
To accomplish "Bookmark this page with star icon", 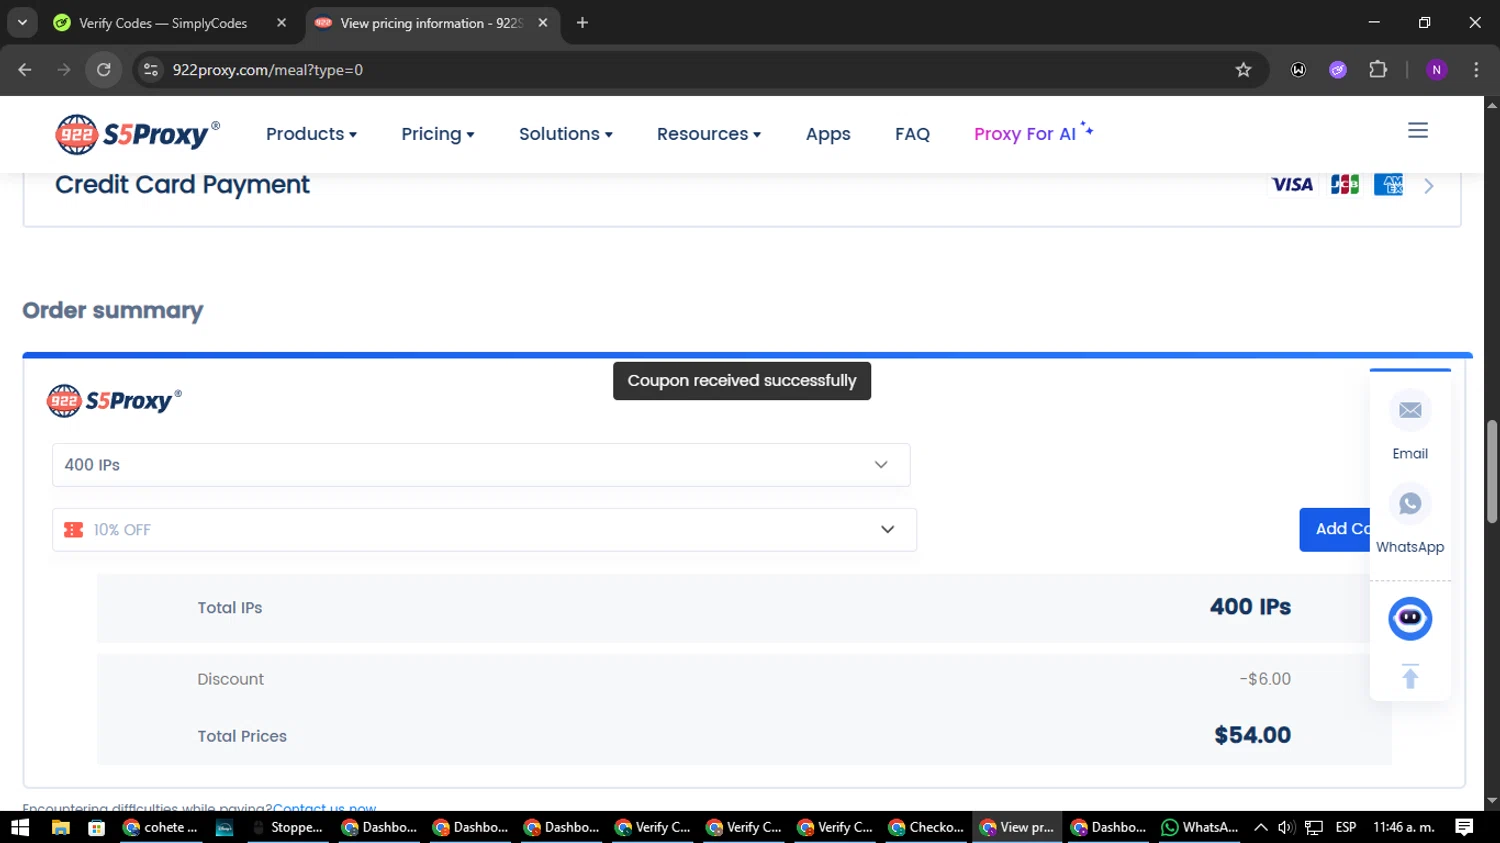I will click(x=1243, y=70).
